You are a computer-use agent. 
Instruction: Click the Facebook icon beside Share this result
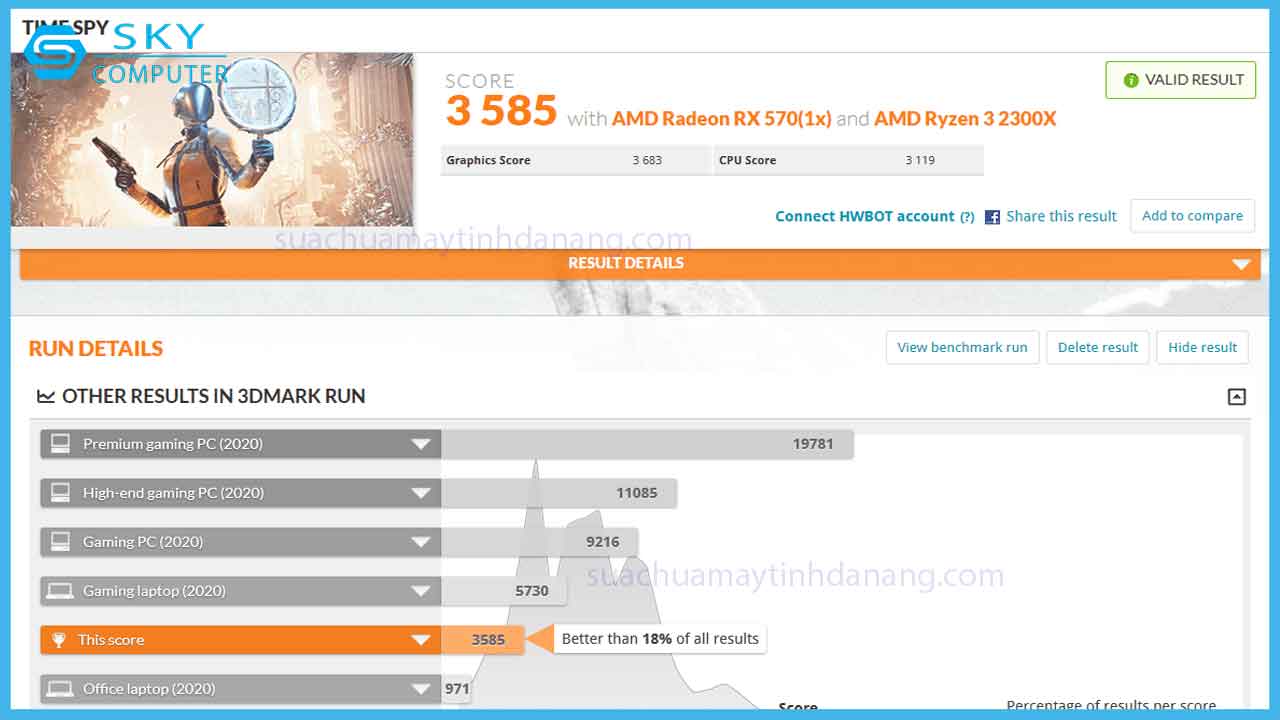click(992, 217)
